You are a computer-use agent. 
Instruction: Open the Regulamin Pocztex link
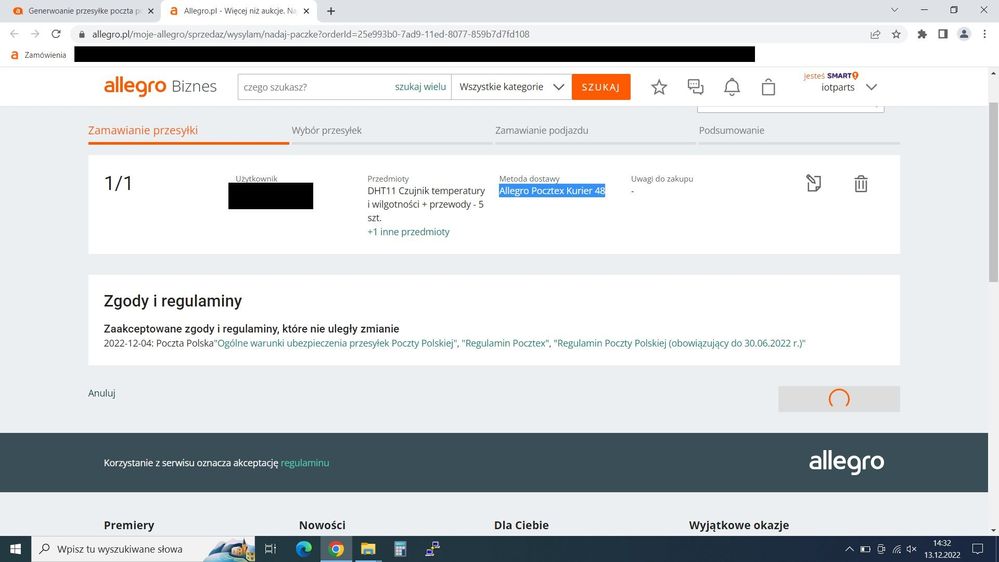point(505,343)
